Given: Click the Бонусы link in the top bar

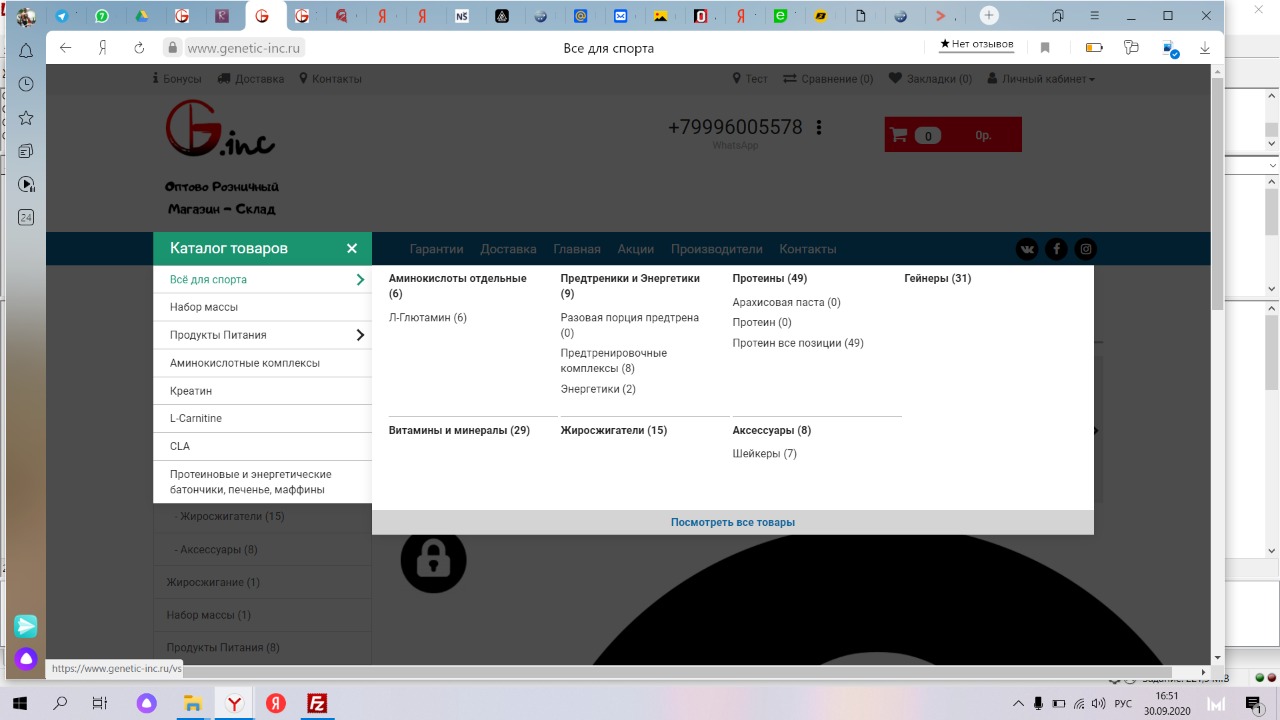Looking at the screenshot, I should pyautogui.click(x=177, y=79).
